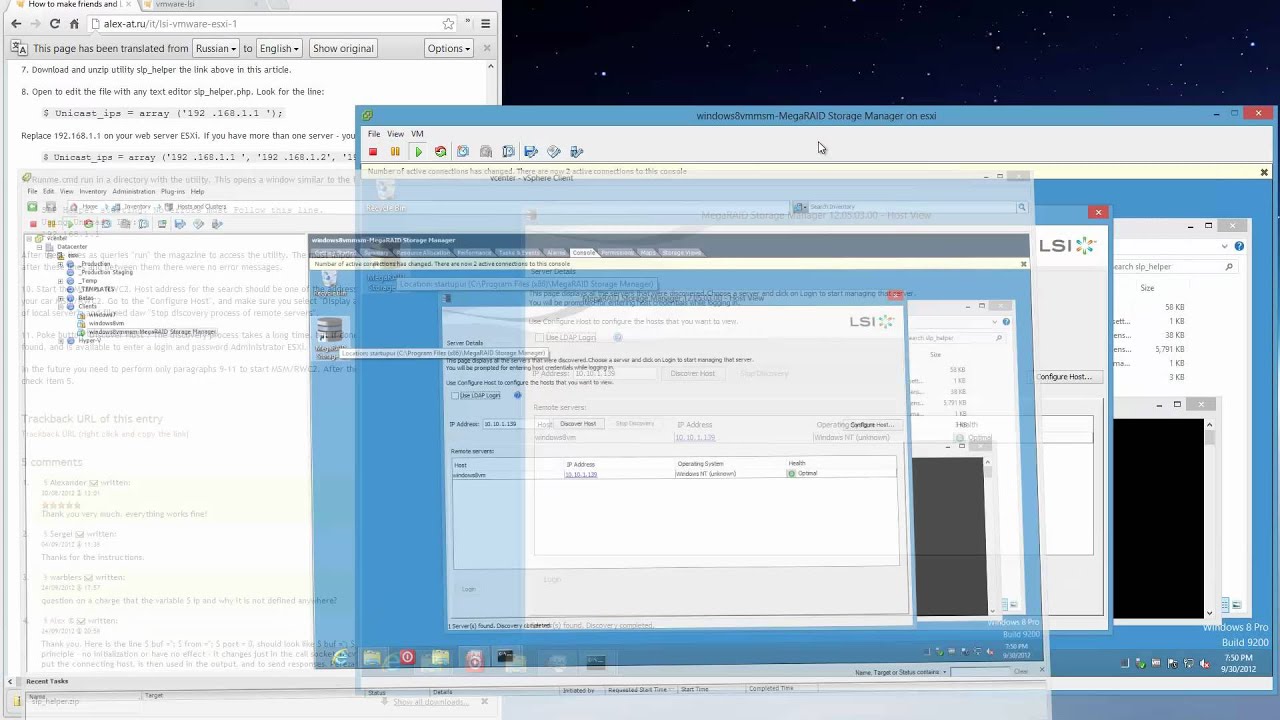Enable Use LDAP Login checkbox

pos(455,396)
